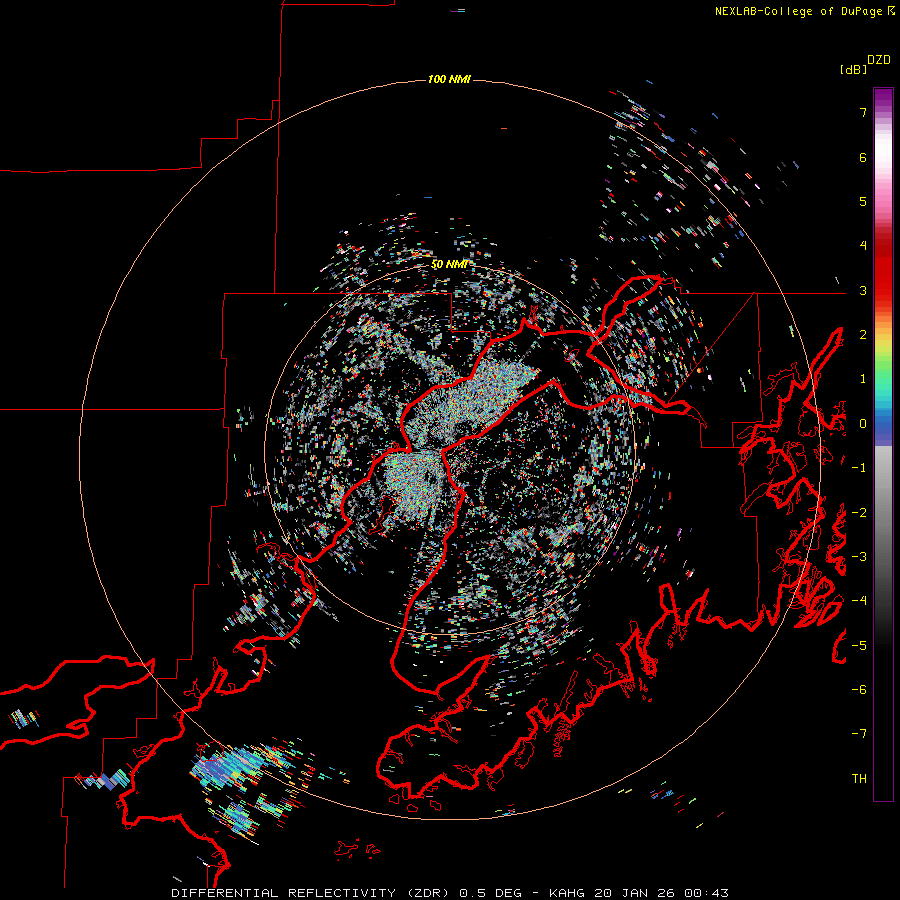
Task: Click the -5 dB tick label on color scale
Action: point(859,646)
